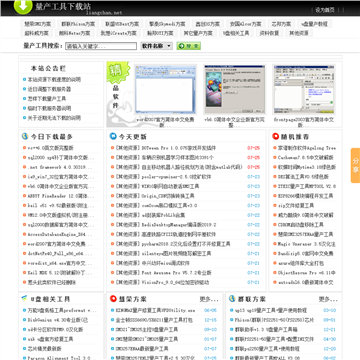Click the 群联方案 section header icon

(232, 299)
